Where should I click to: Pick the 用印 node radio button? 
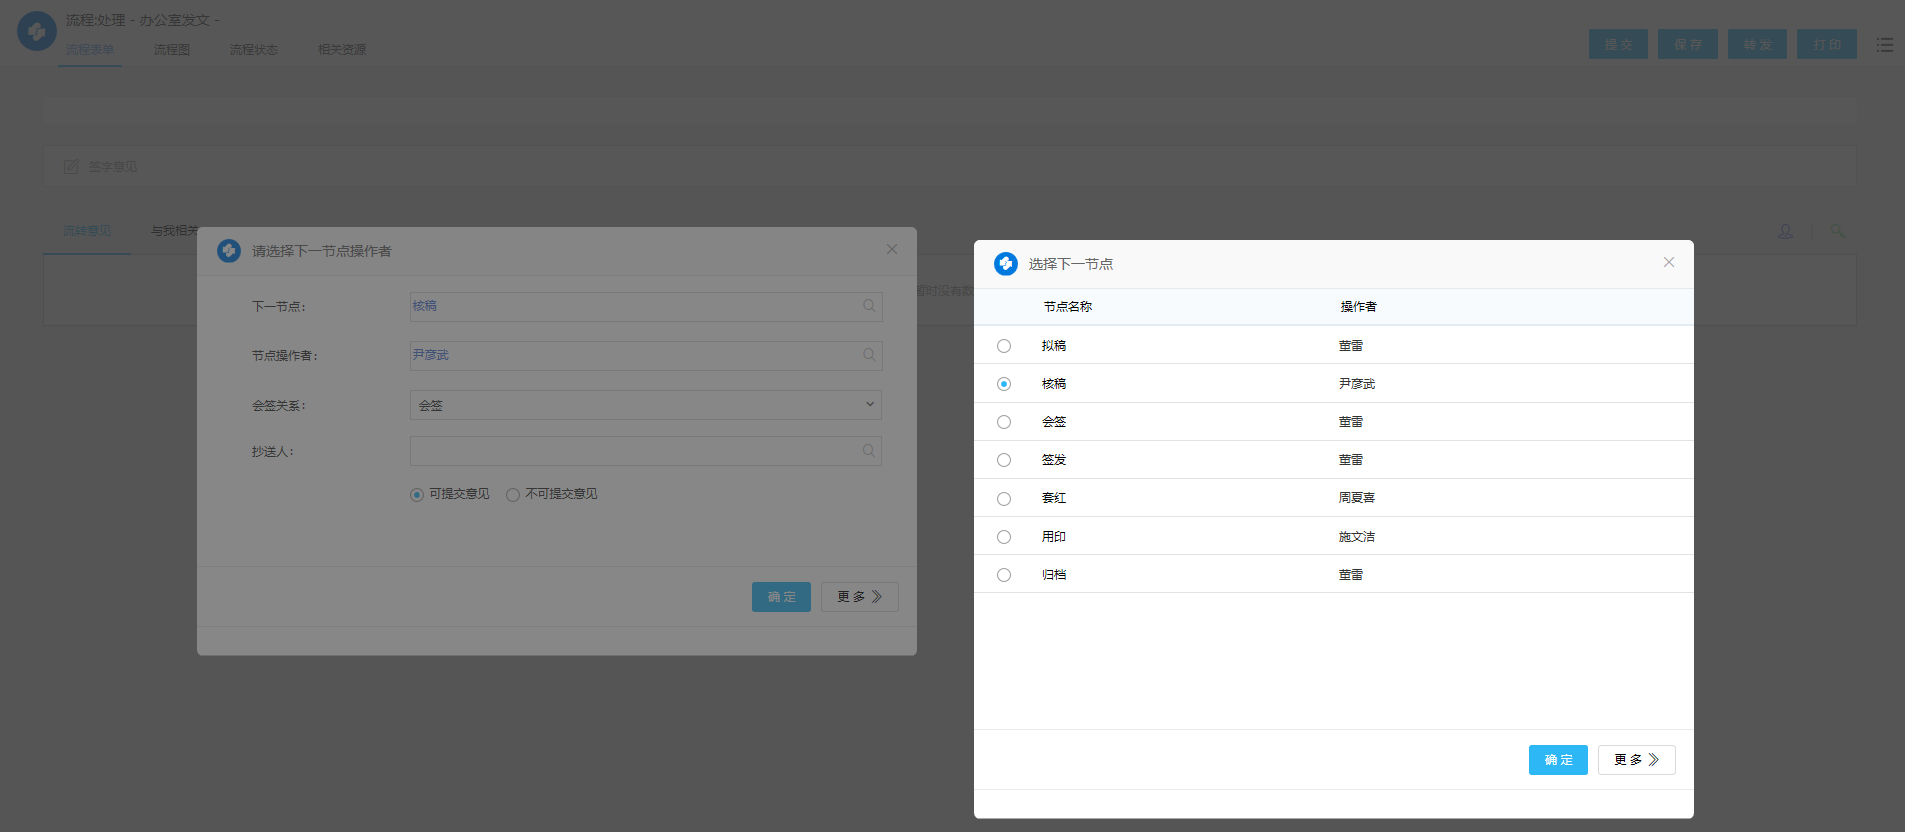tap(1004, 537)
